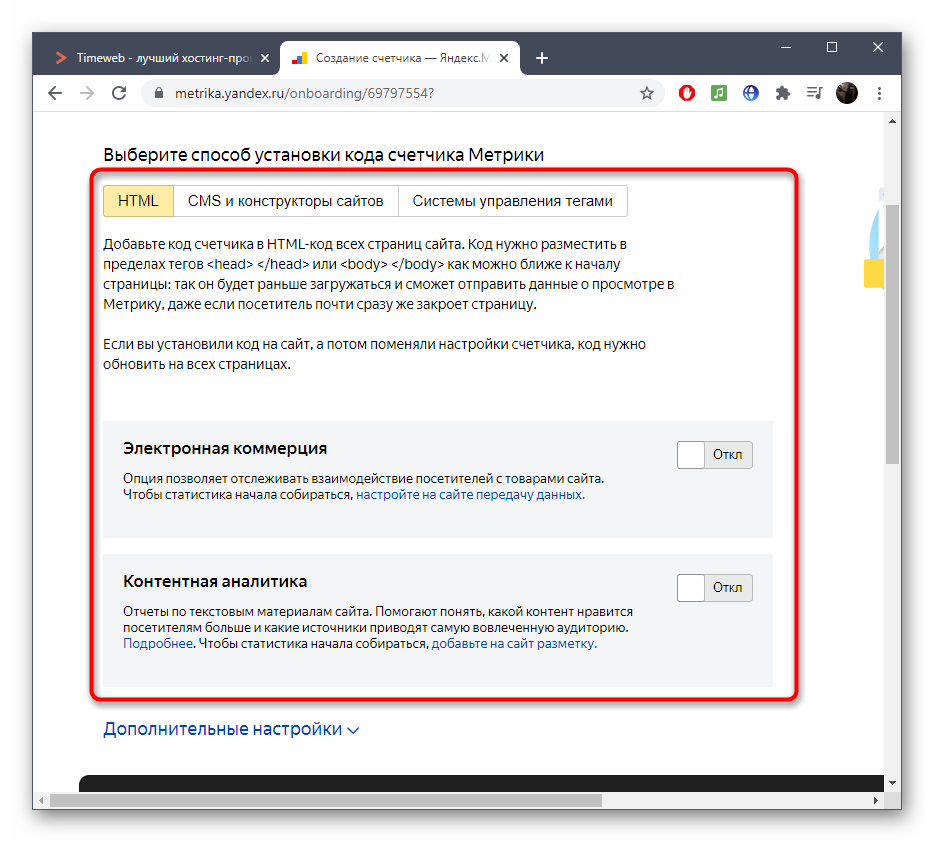
Task: Open the blue globe extension icon
Action: pyautogui.click(x=751, y=93)
